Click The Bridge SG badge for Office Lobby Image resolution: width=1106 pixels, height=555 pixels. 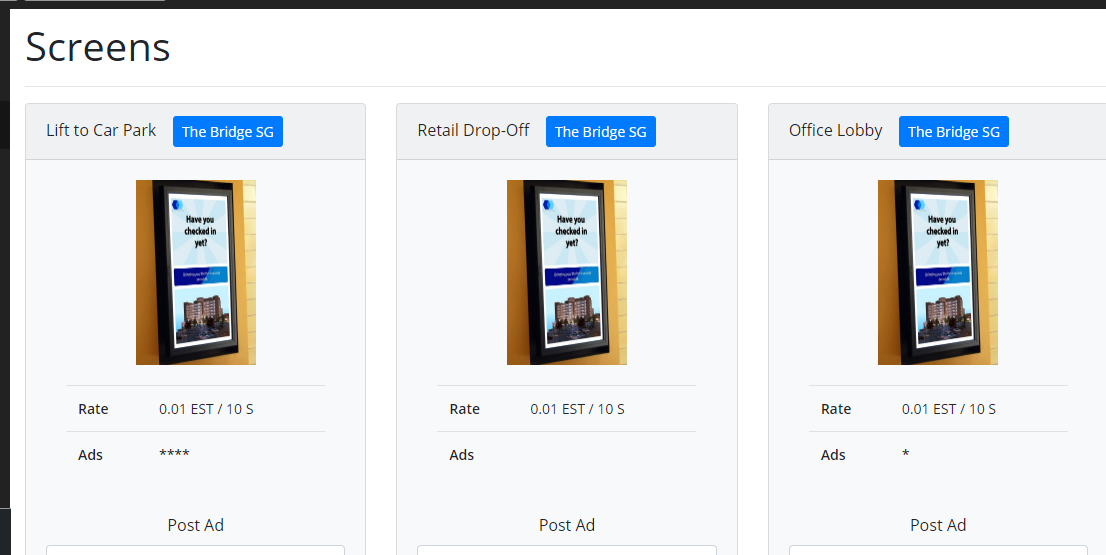click(x=954, y=132)
